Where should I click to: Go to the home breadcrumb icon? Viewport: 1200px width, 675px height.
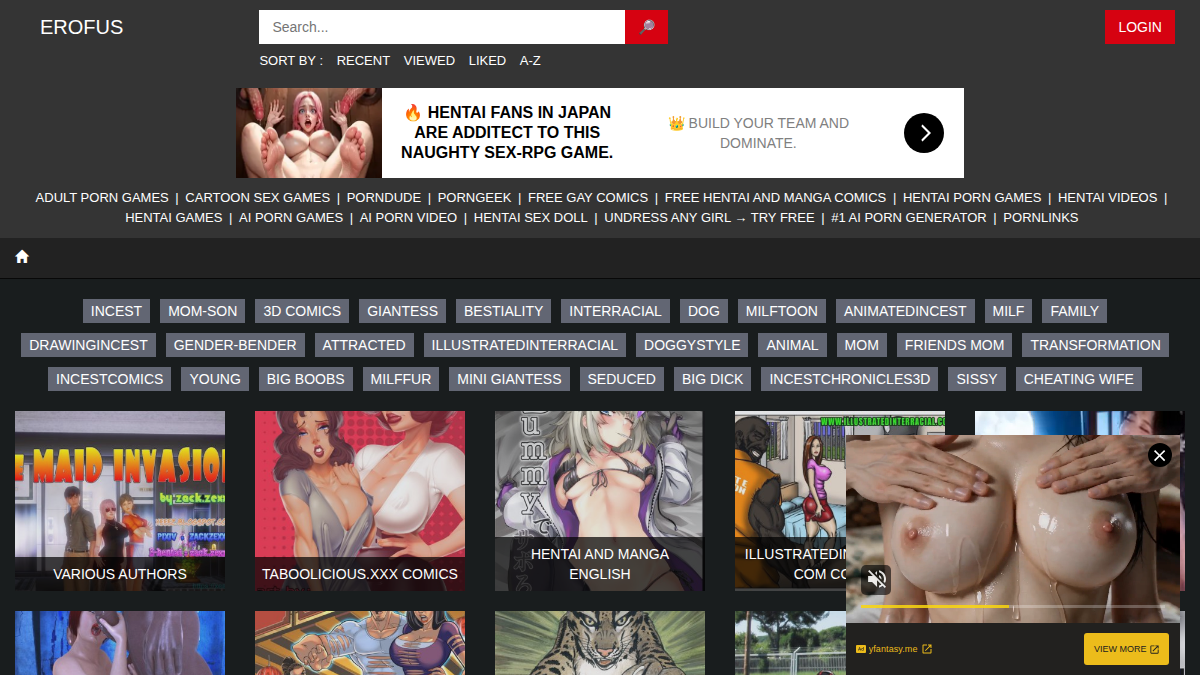[x=22, y=257]
